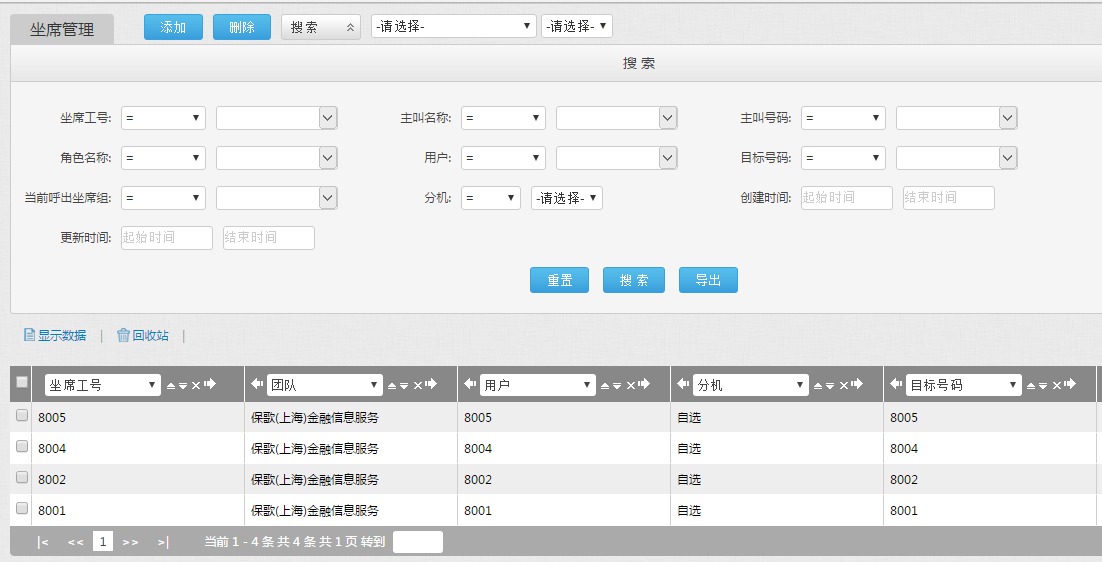Open the 坐席工号 operator dropdown
This screenshot has height=562, width=1102.
(163, 118)
